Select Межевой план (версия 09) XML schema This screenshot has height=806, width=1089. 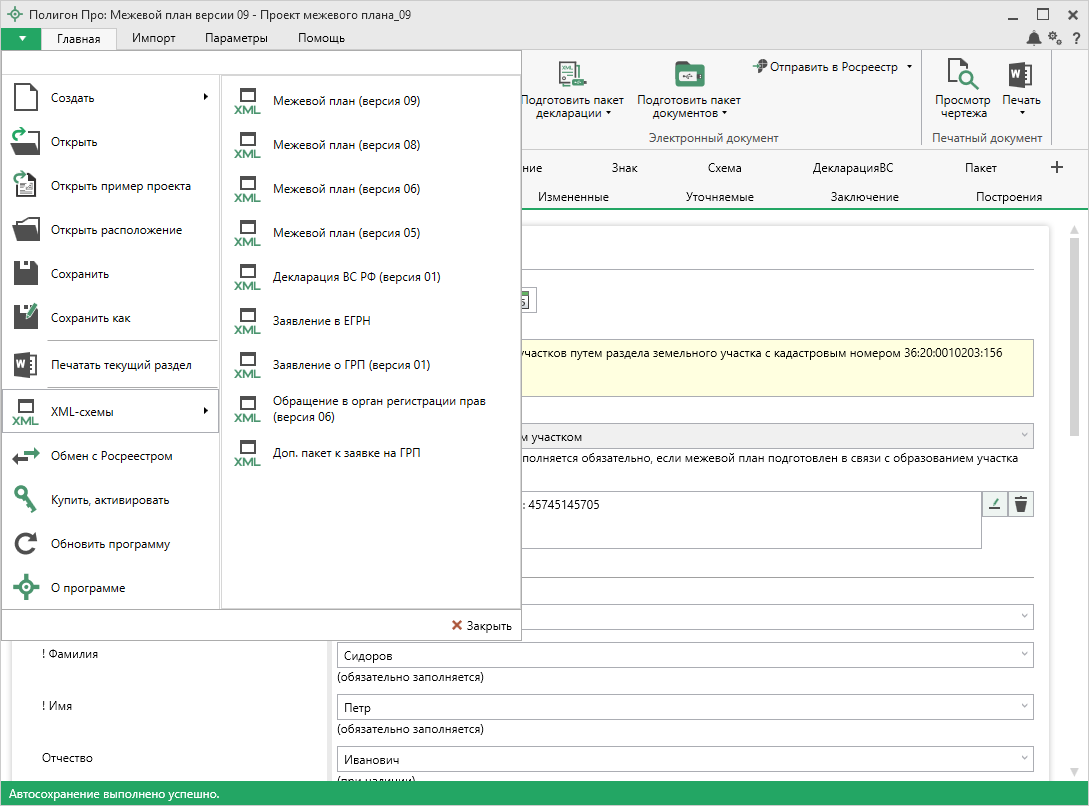click(x=346, y=101)
